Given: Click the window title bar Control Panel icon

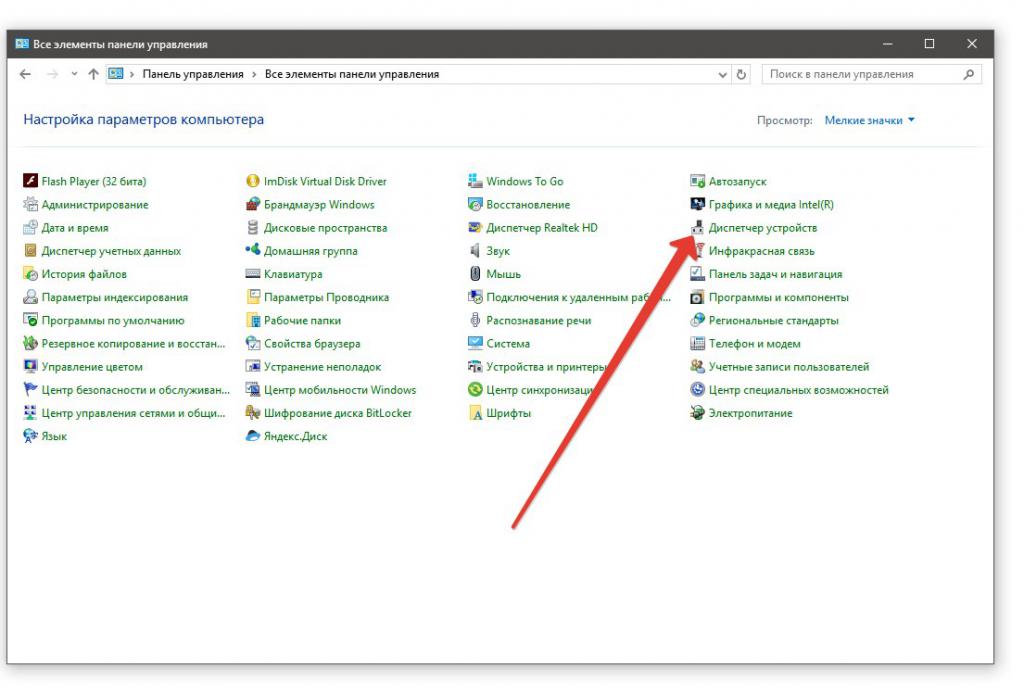Looking at the screenshot, I should 22,44.
